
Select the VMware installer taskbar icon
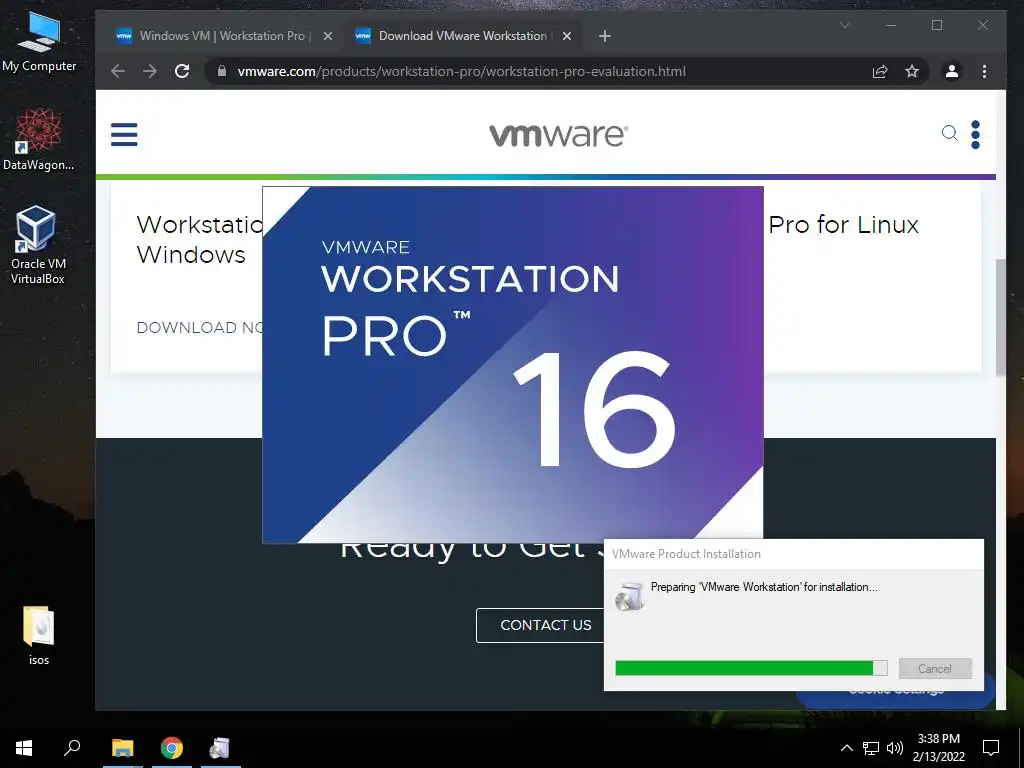tap(221, 748)
